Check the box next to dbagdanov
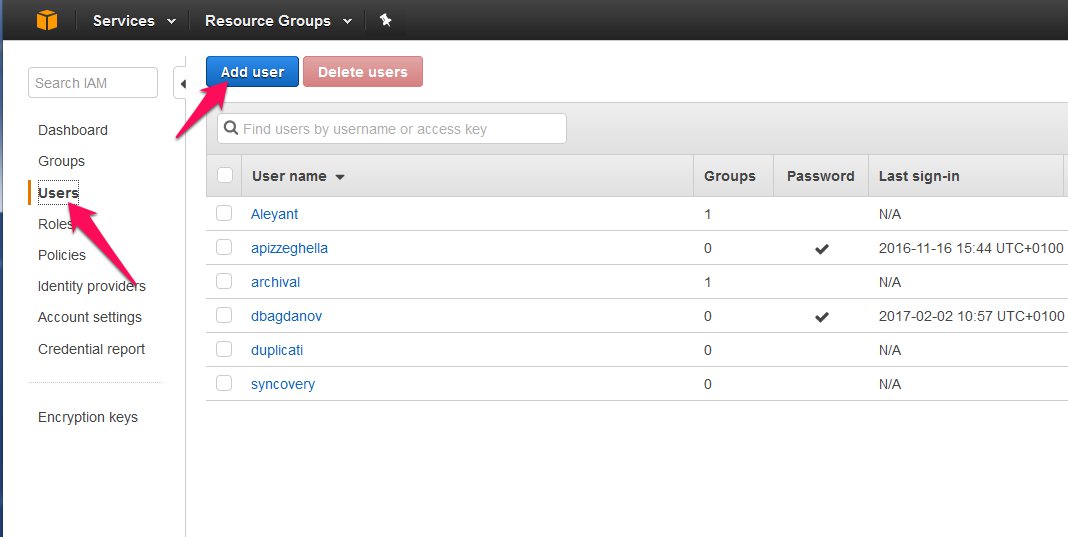This screenshot has width=1068, height=537. pos(224,316)
